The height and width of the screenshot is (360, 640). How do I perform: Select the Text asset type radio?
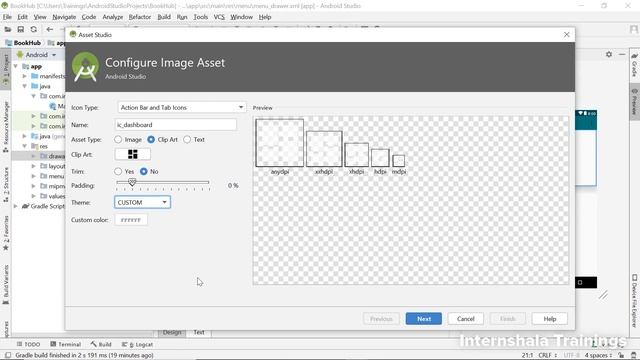tap(187, 140)
